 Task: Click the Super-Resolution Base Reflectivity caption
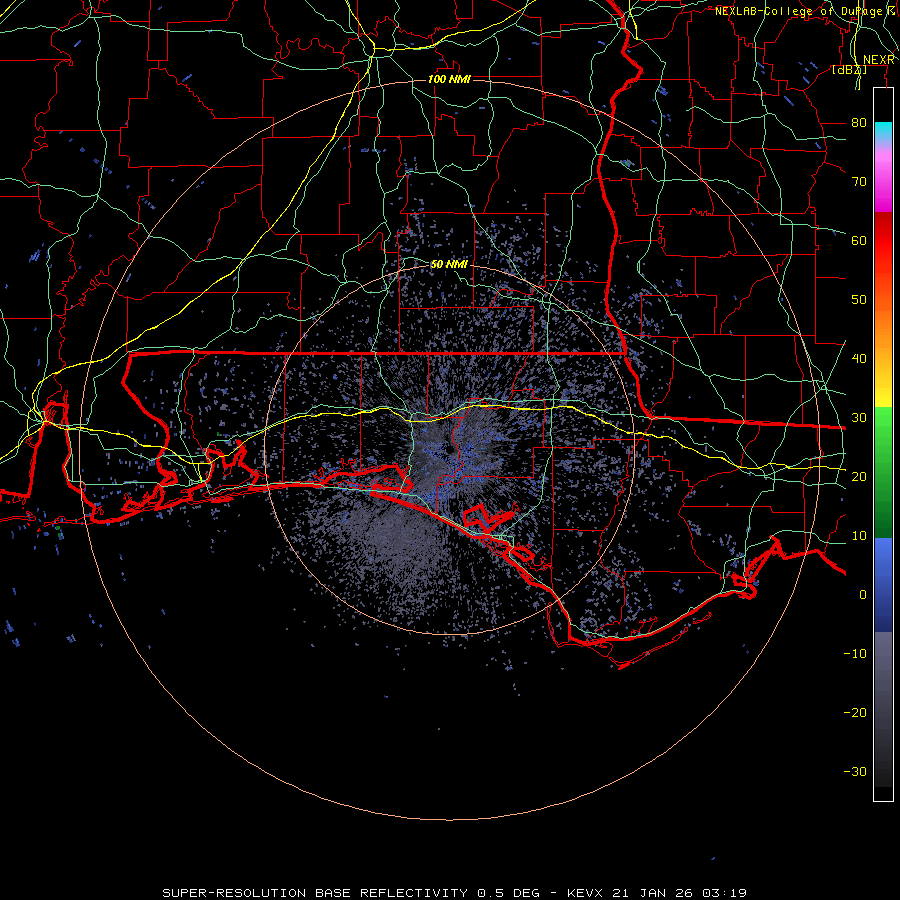[x=455, y=893]
